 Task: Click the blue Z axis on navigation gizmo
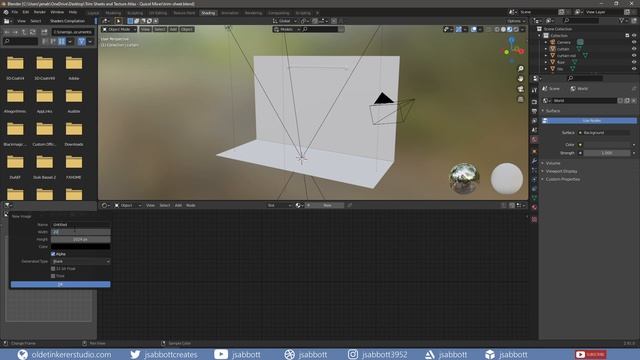pyautogui.click(x=511, y=40)
